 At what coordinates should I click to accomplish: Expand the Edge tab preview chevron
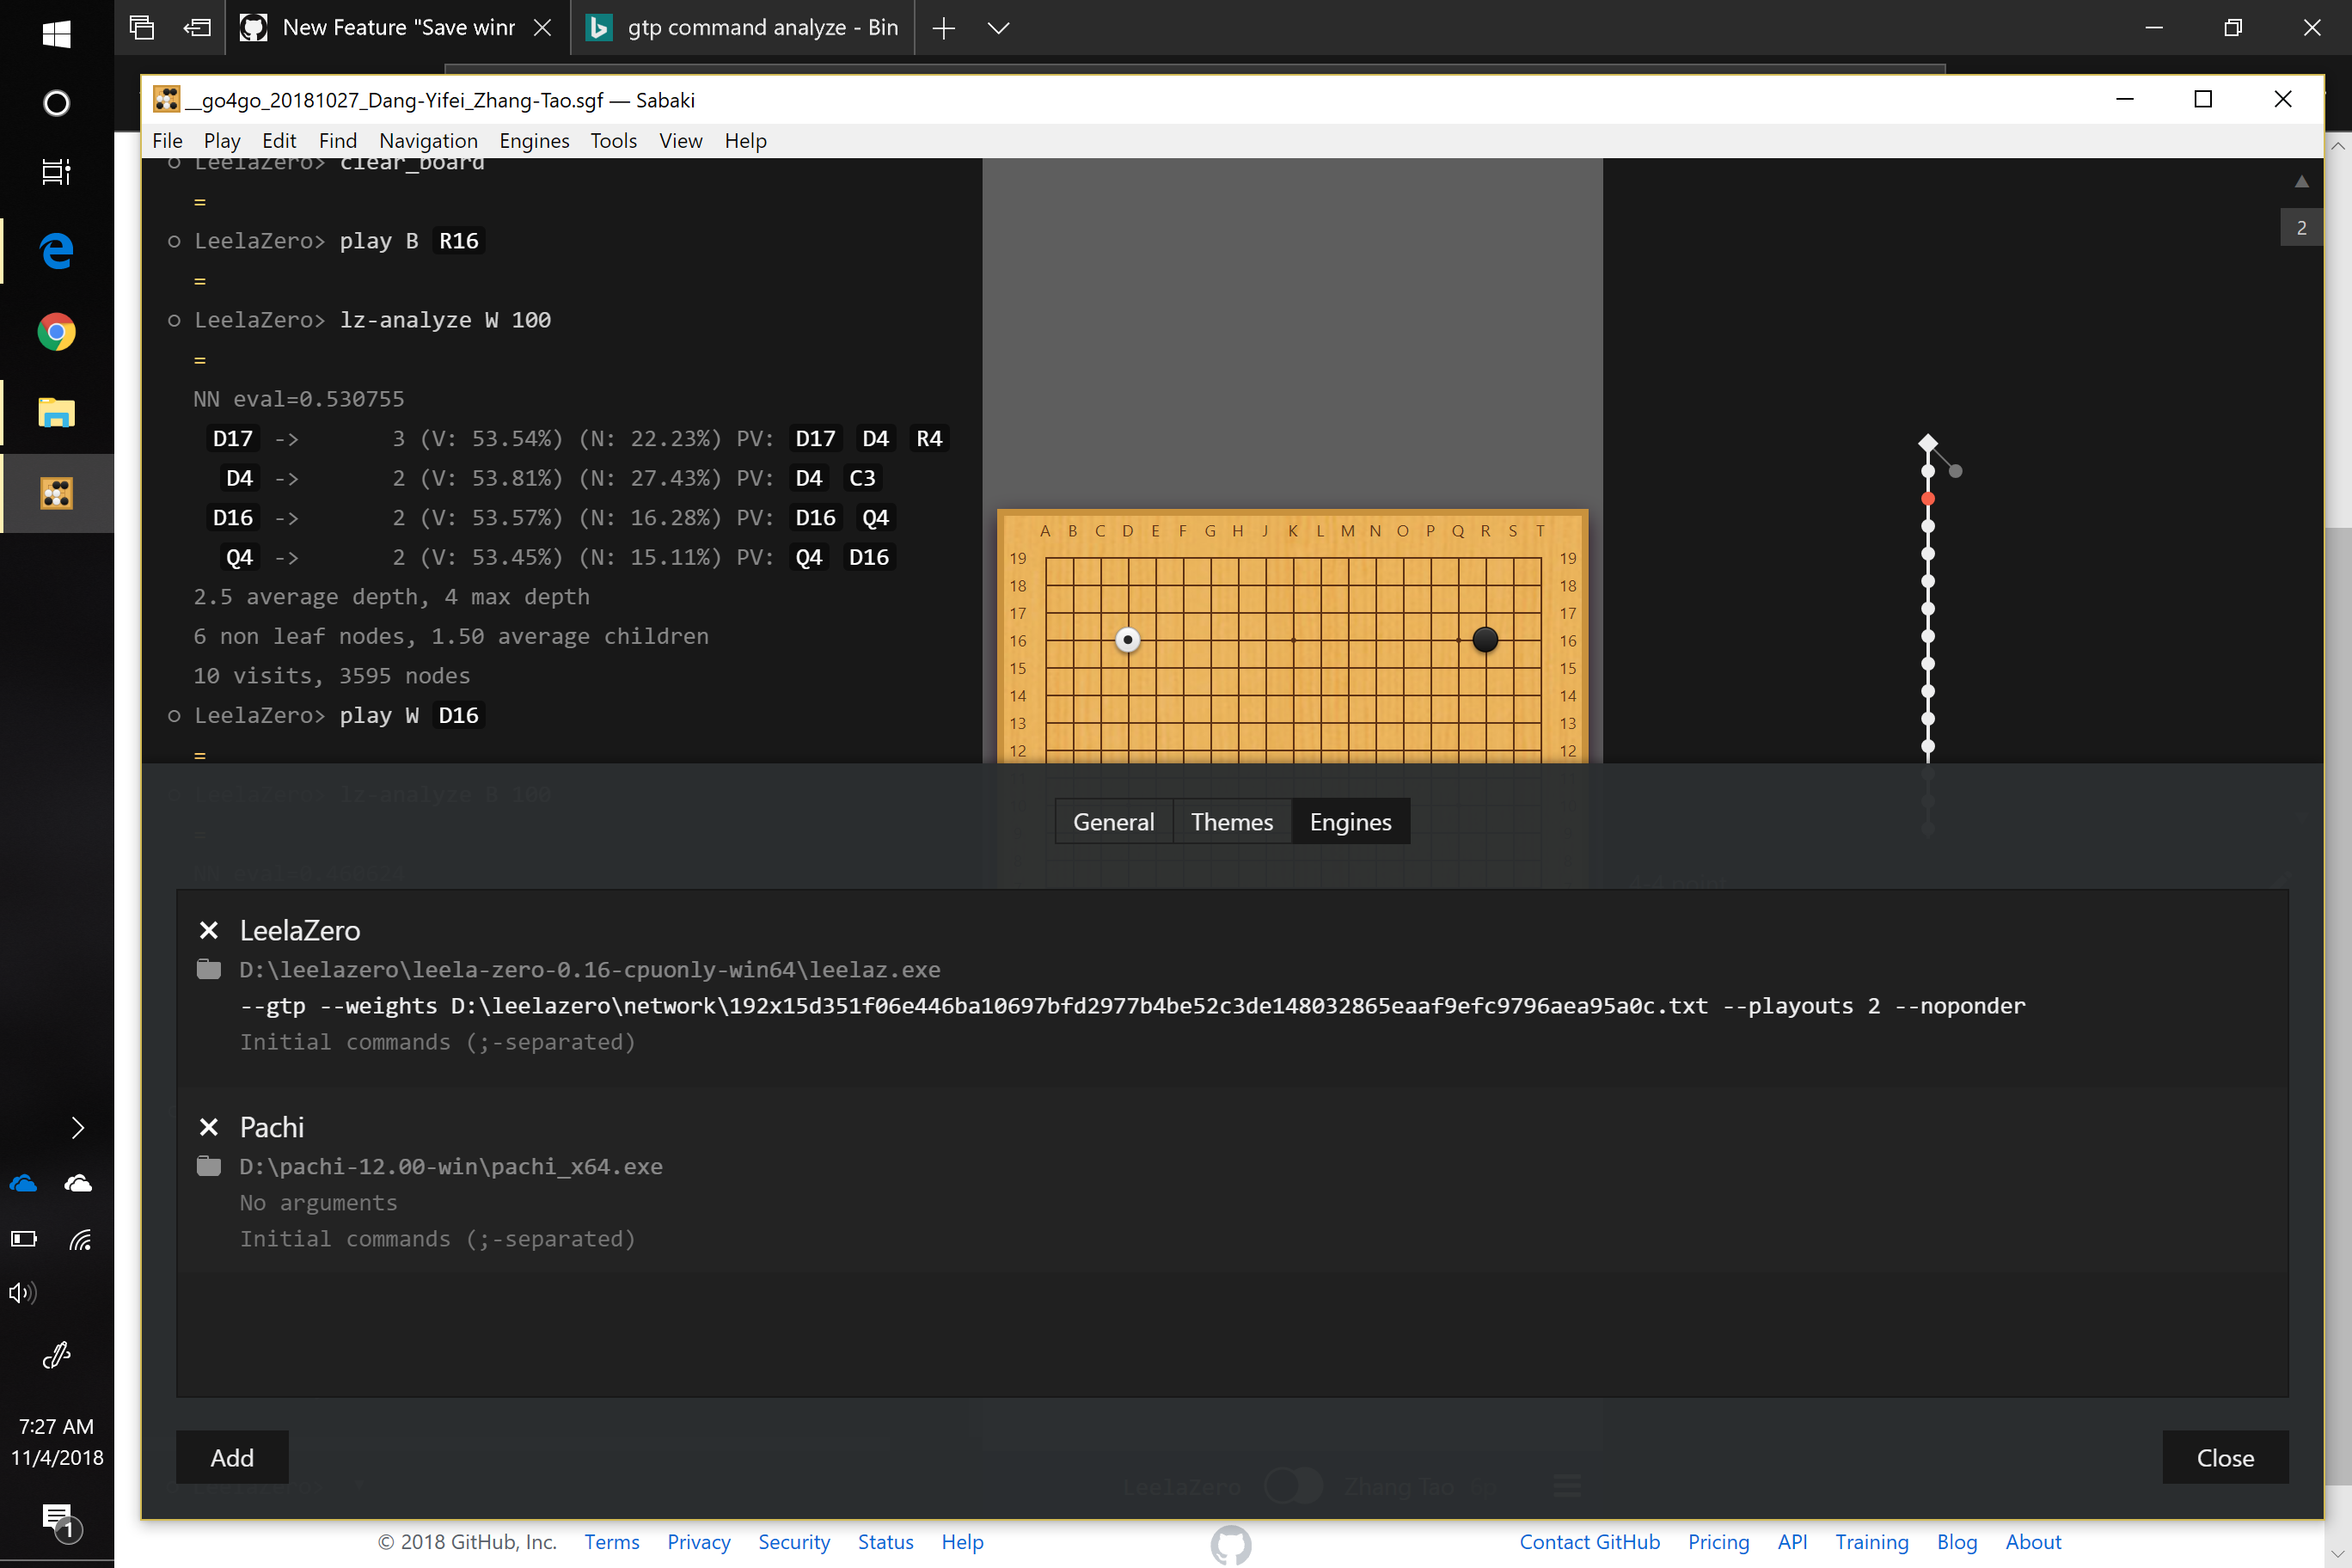pos(998,28)
